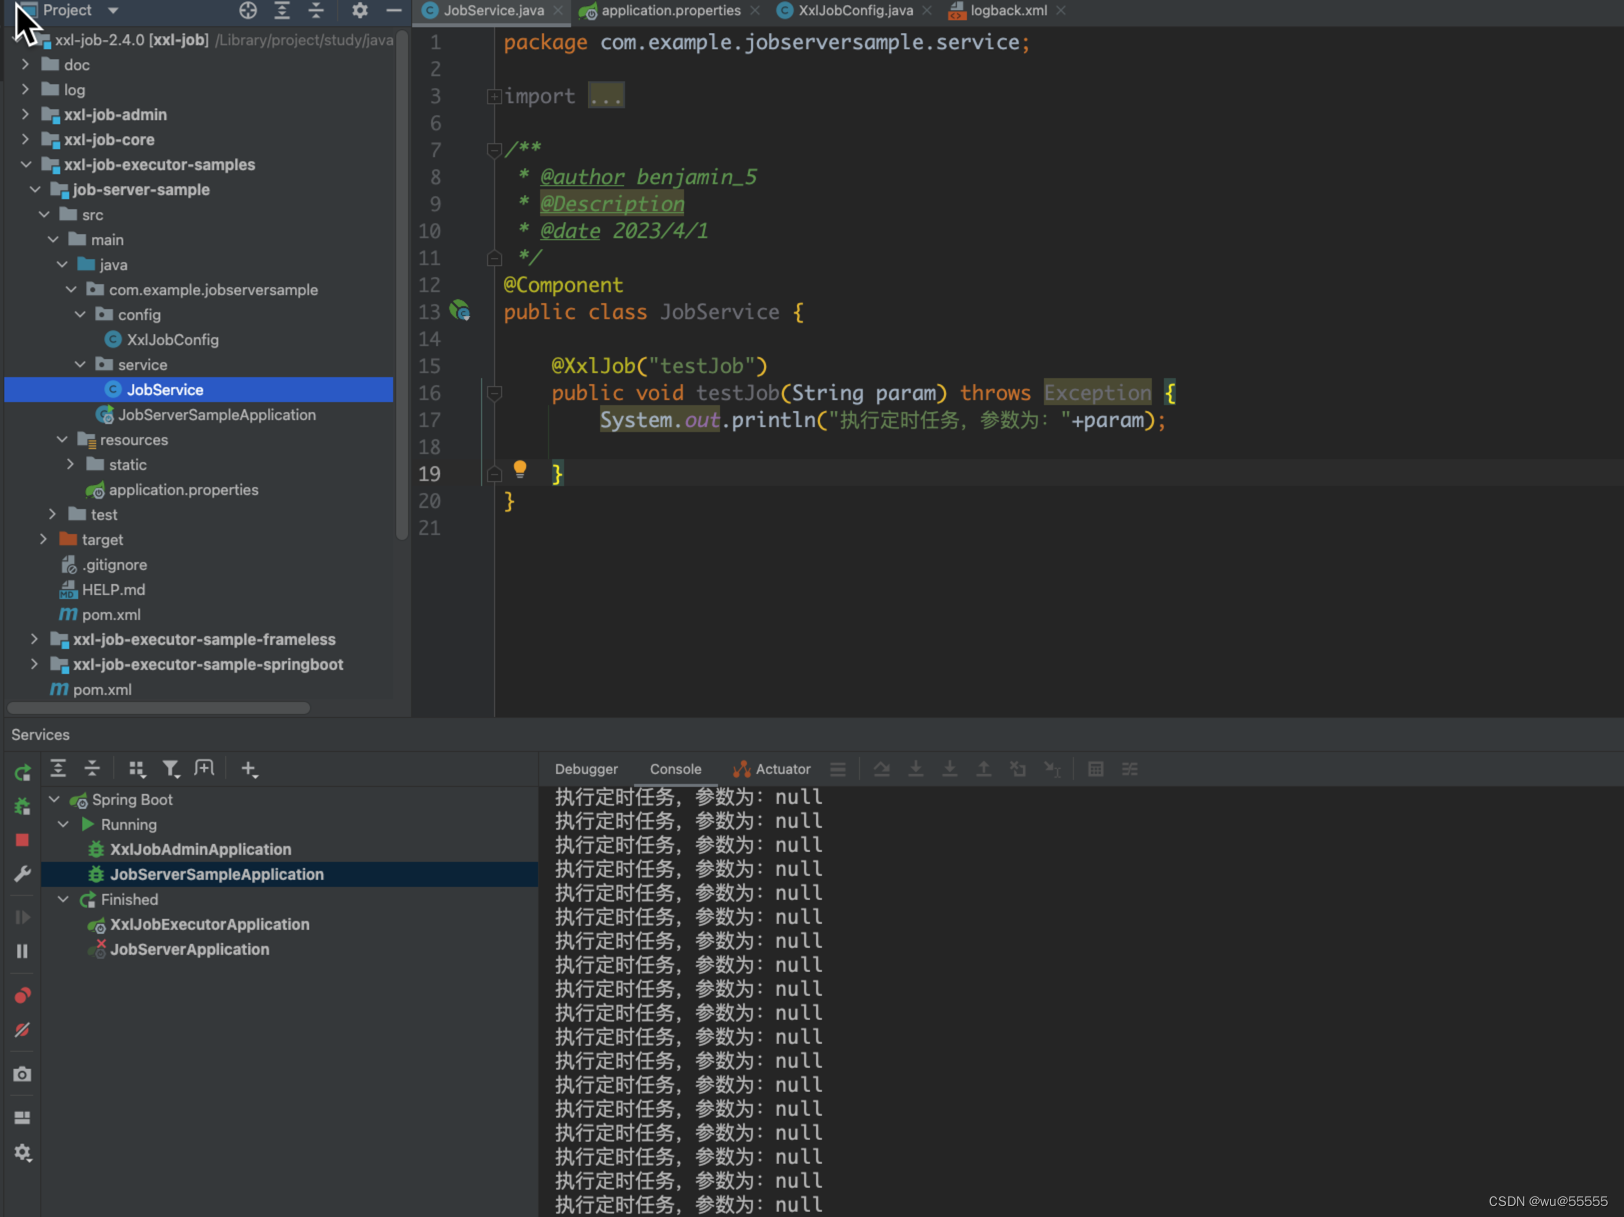The height and width of the screenshot is (1217, 1624).
Task: Select .gitignore file
Action: pos(114,564)
